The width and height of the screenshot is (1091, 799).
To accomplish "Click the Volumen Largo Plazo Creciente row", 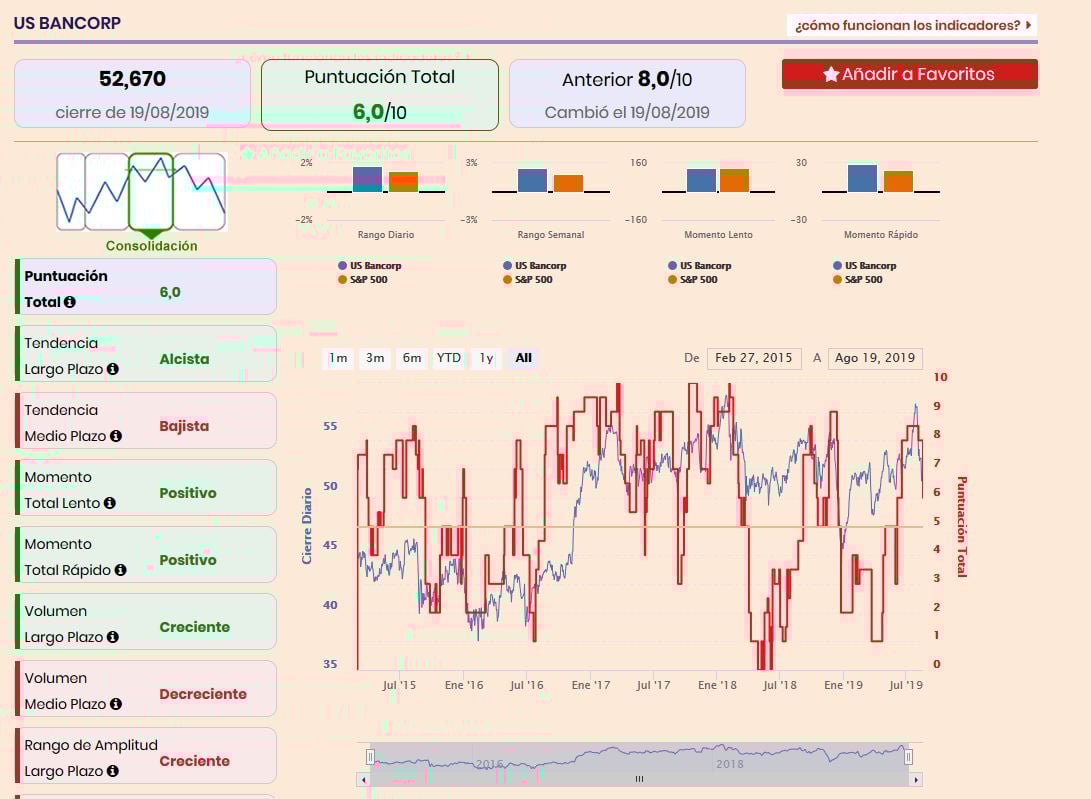I will [146, 622].
